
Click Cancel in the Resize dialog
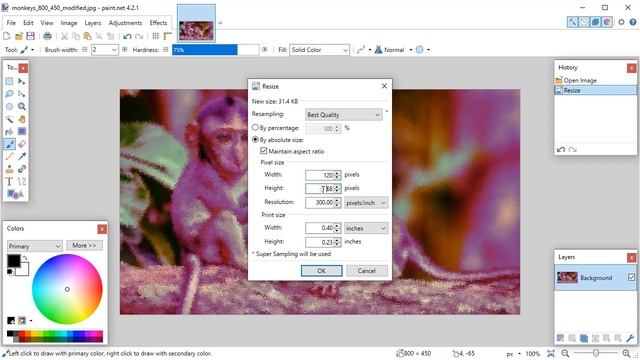[x=367, y=271]
